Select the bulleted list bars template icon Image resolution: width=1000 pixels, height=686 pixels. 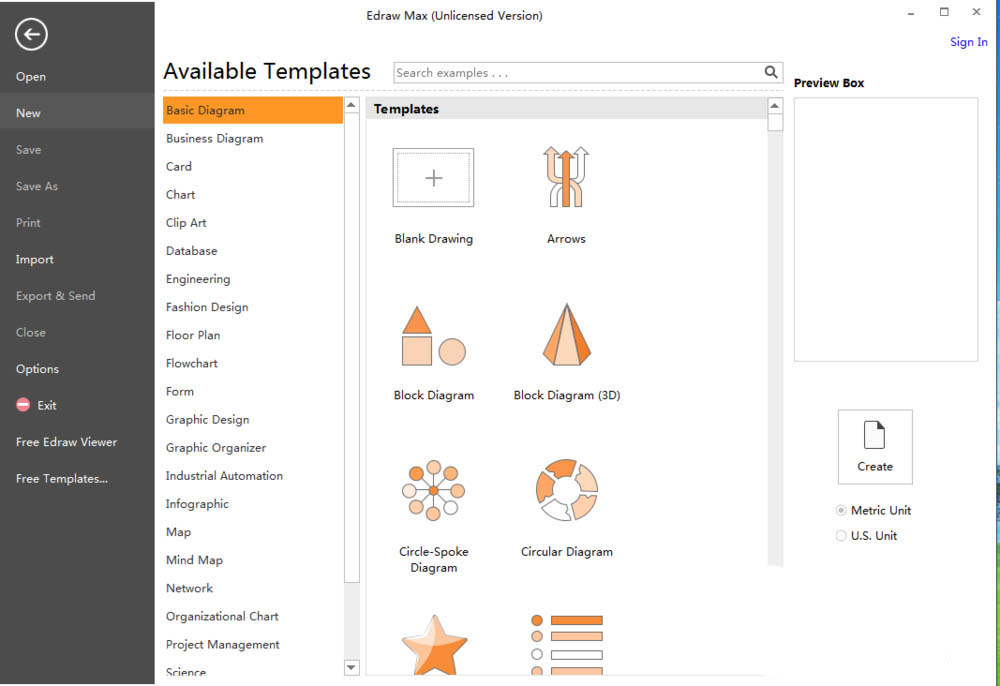[x=566, y=644]
